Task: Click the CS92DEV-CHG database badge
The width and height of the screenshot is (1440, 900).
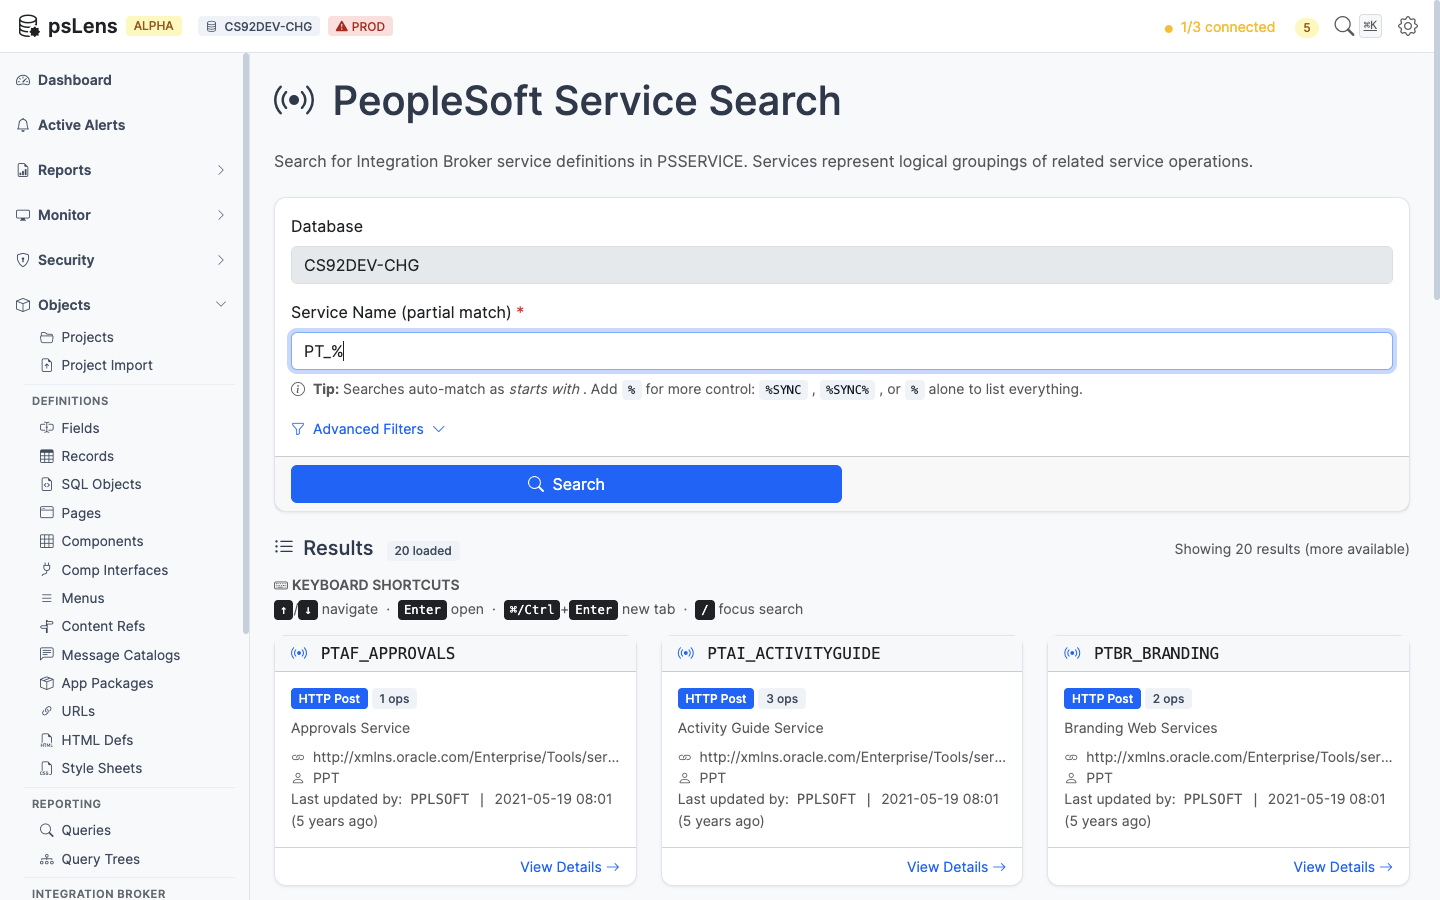Action: (x=259, y=26)
